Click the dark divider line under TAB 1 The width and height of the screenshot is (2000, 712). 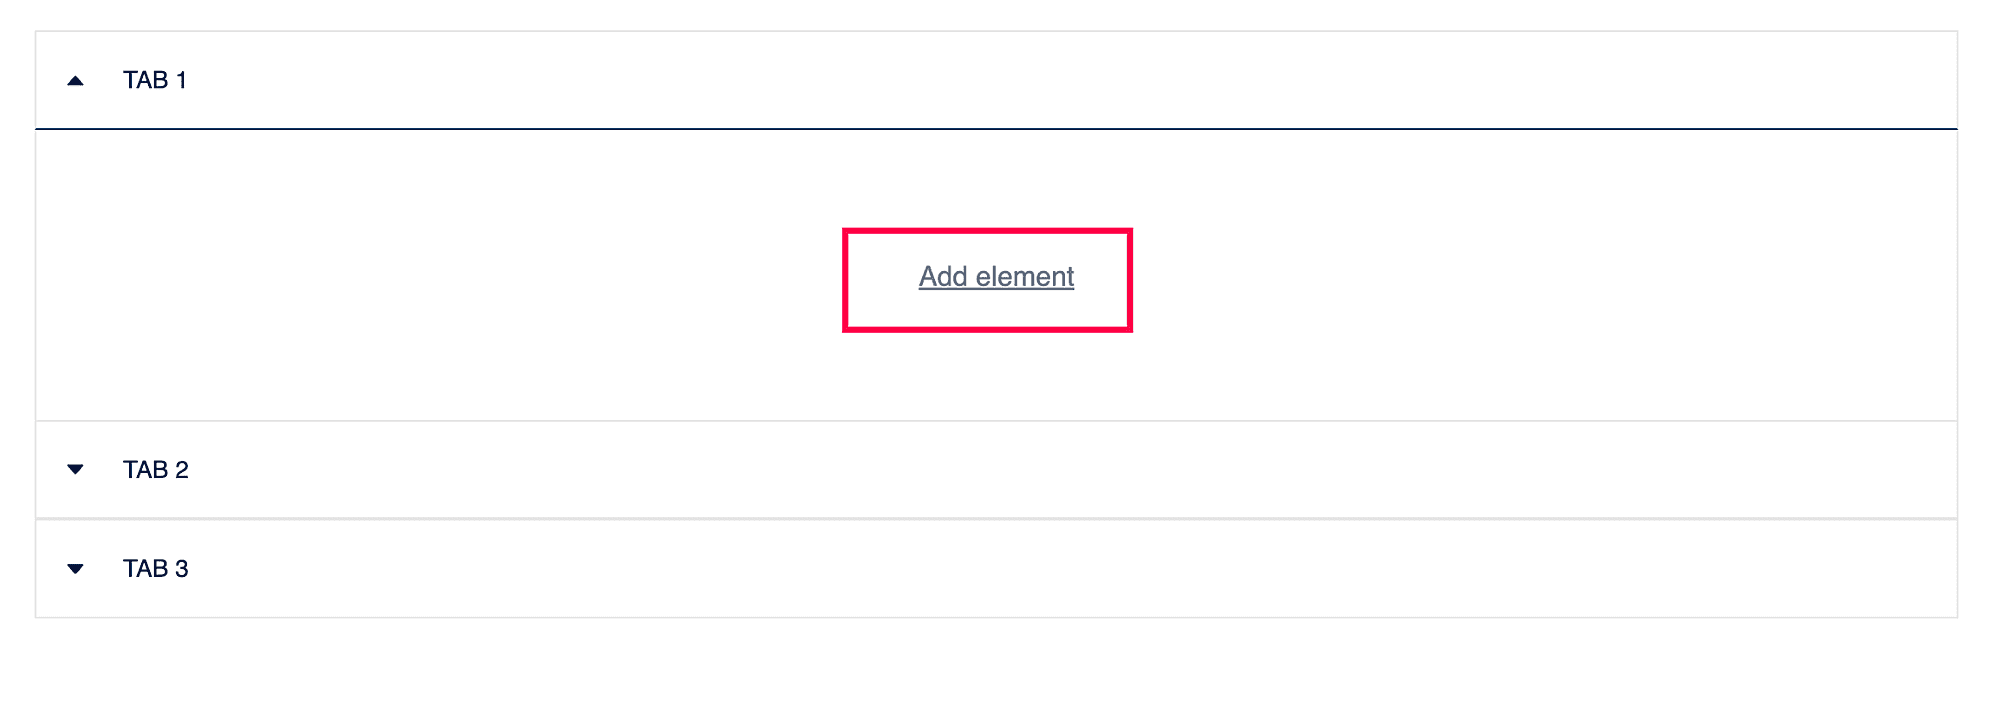(1000, 129)
